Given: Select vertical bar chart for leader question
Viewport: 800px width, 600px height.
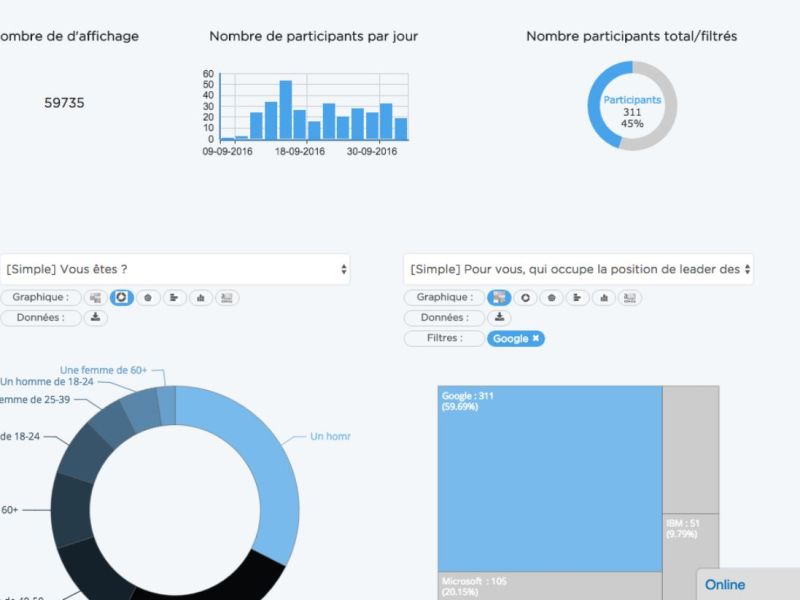Looking at the screenshot, I should tap(604, 297).
